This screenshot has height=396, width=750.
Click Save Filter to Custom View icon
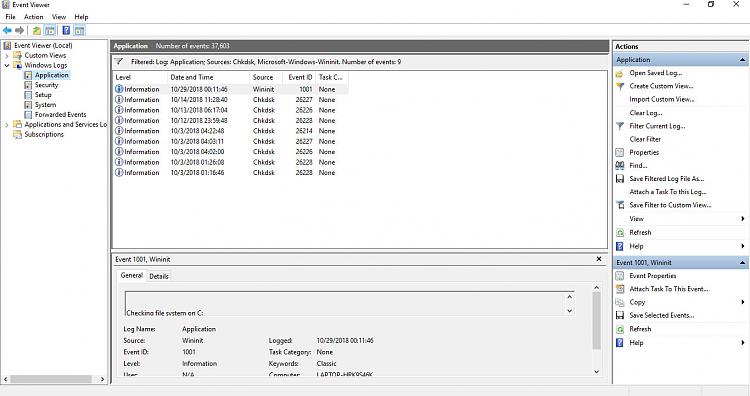[620, 205]
